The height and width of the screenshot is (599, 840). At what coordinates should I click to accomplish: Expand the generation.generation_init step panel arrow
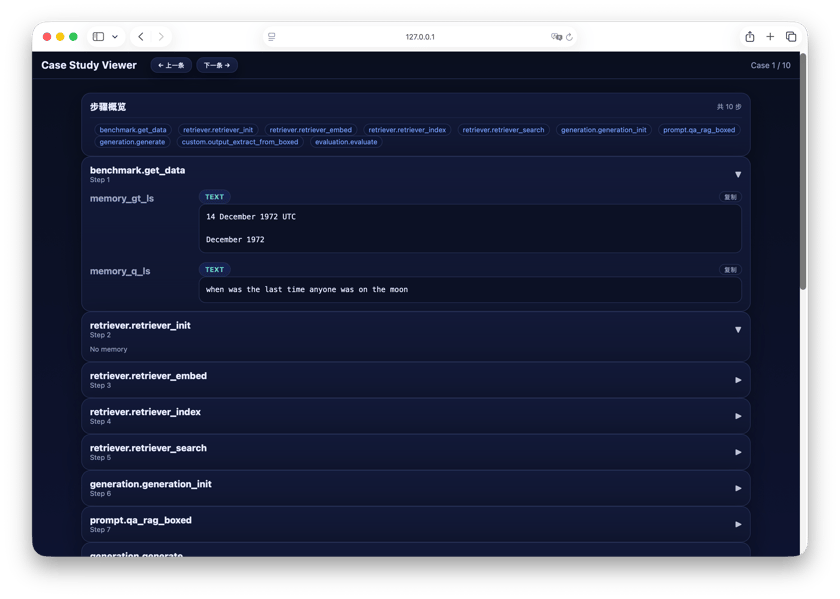point(738,488)
